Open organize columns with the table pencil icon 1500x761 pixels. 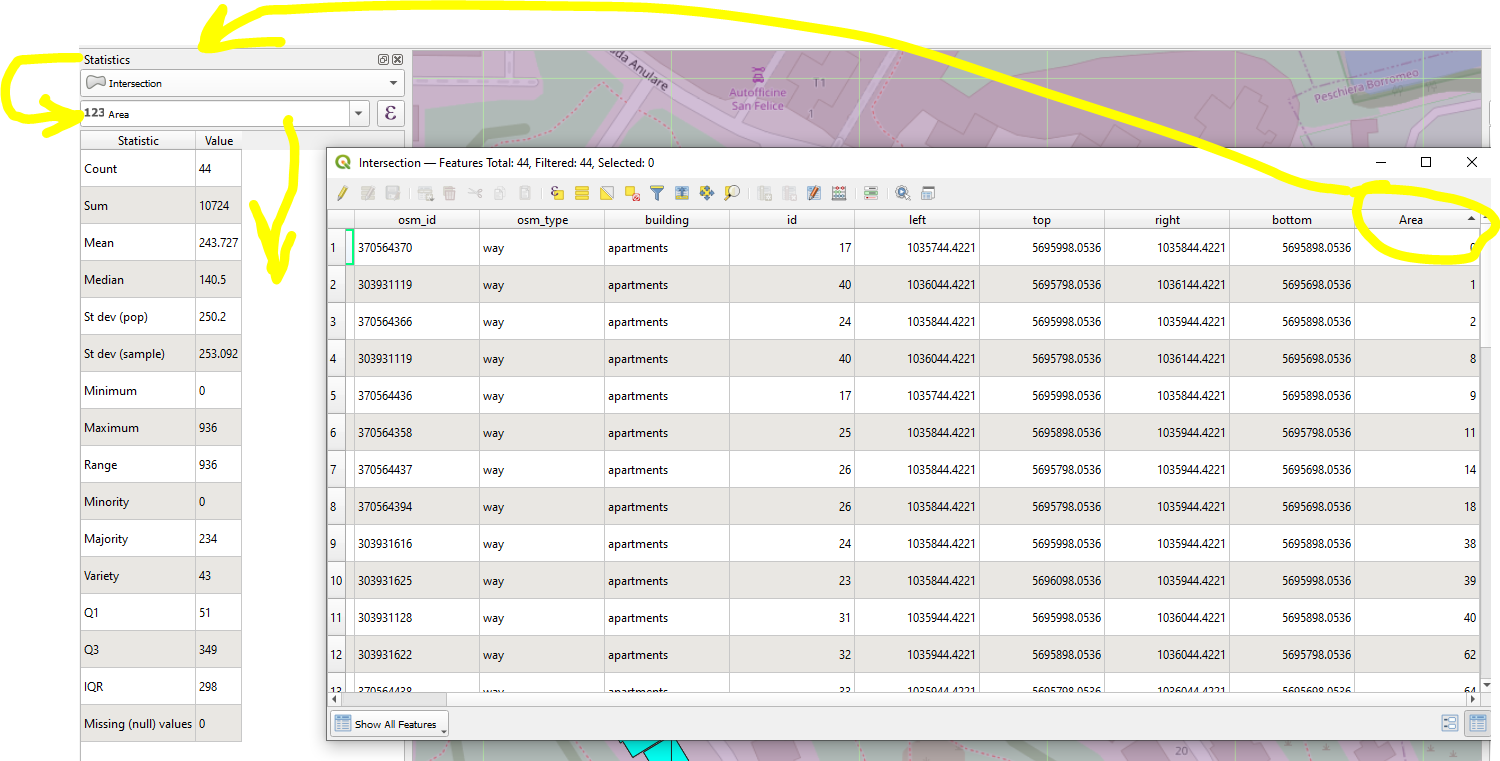[813, 193]
